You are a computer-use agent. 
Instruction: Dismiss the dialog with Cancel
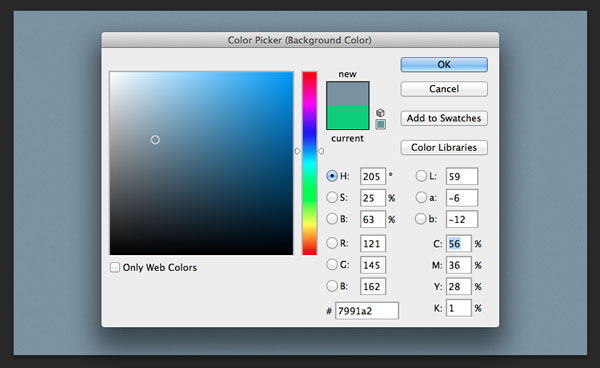point(444,89)
